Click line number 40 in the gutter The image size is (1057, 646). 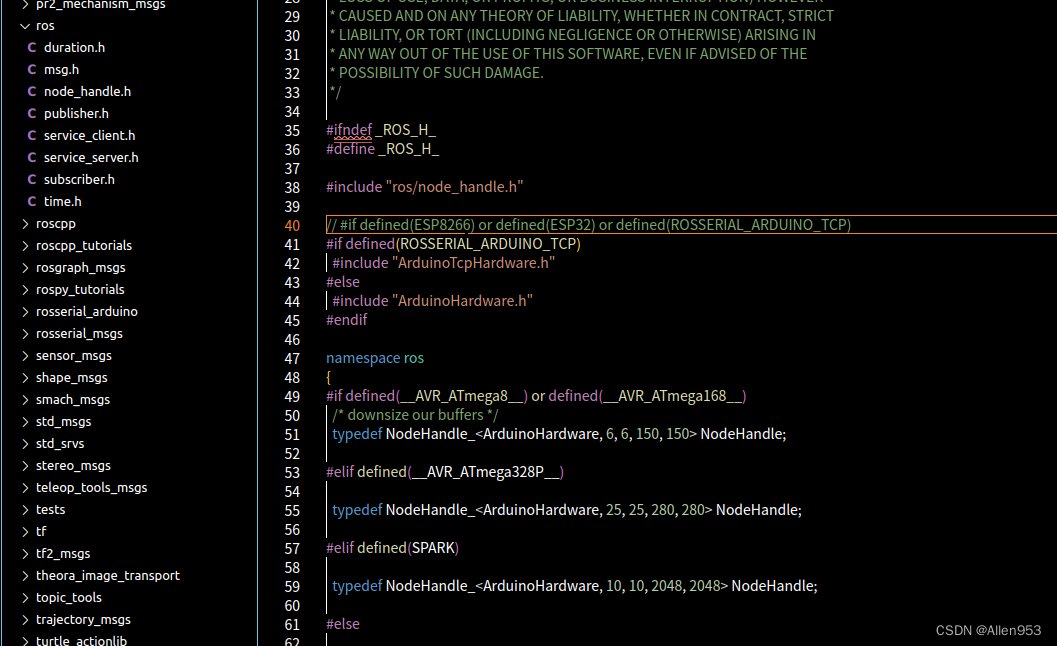[x=291, y=225]
